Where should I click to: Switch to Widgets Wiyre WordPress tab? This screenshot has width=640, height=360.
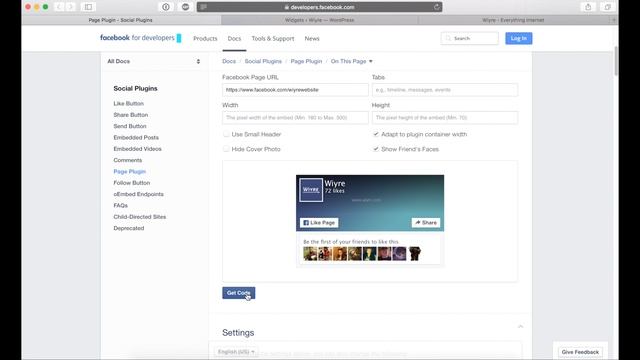click(x=320, y=20)
